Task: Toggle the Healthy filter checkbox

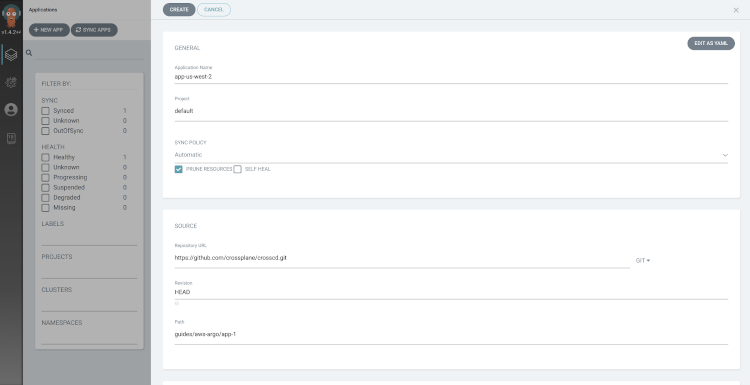Action: (x=45, y=157)
